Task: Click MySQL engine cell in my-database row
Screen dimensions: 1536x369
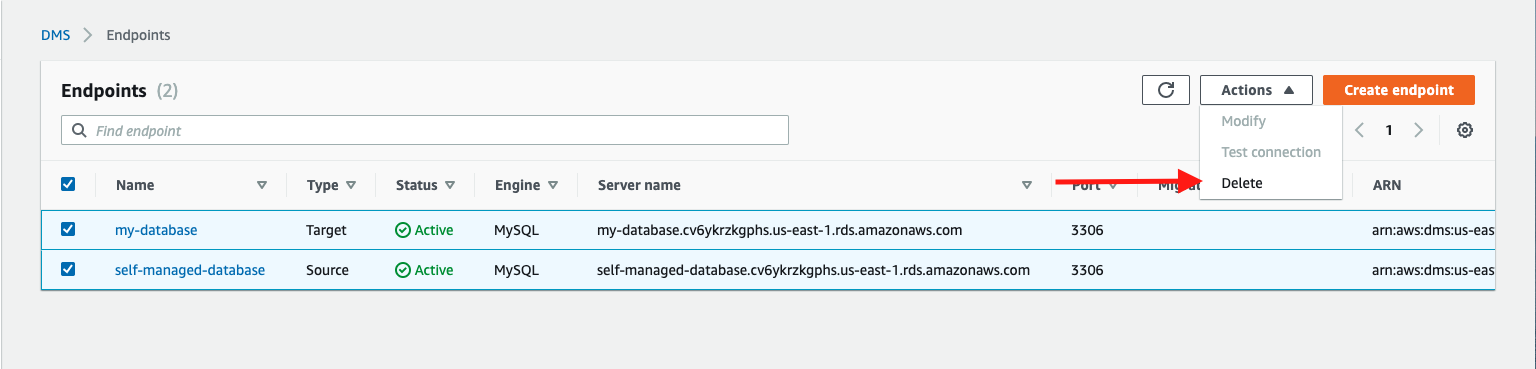Action: pos(516,230)
